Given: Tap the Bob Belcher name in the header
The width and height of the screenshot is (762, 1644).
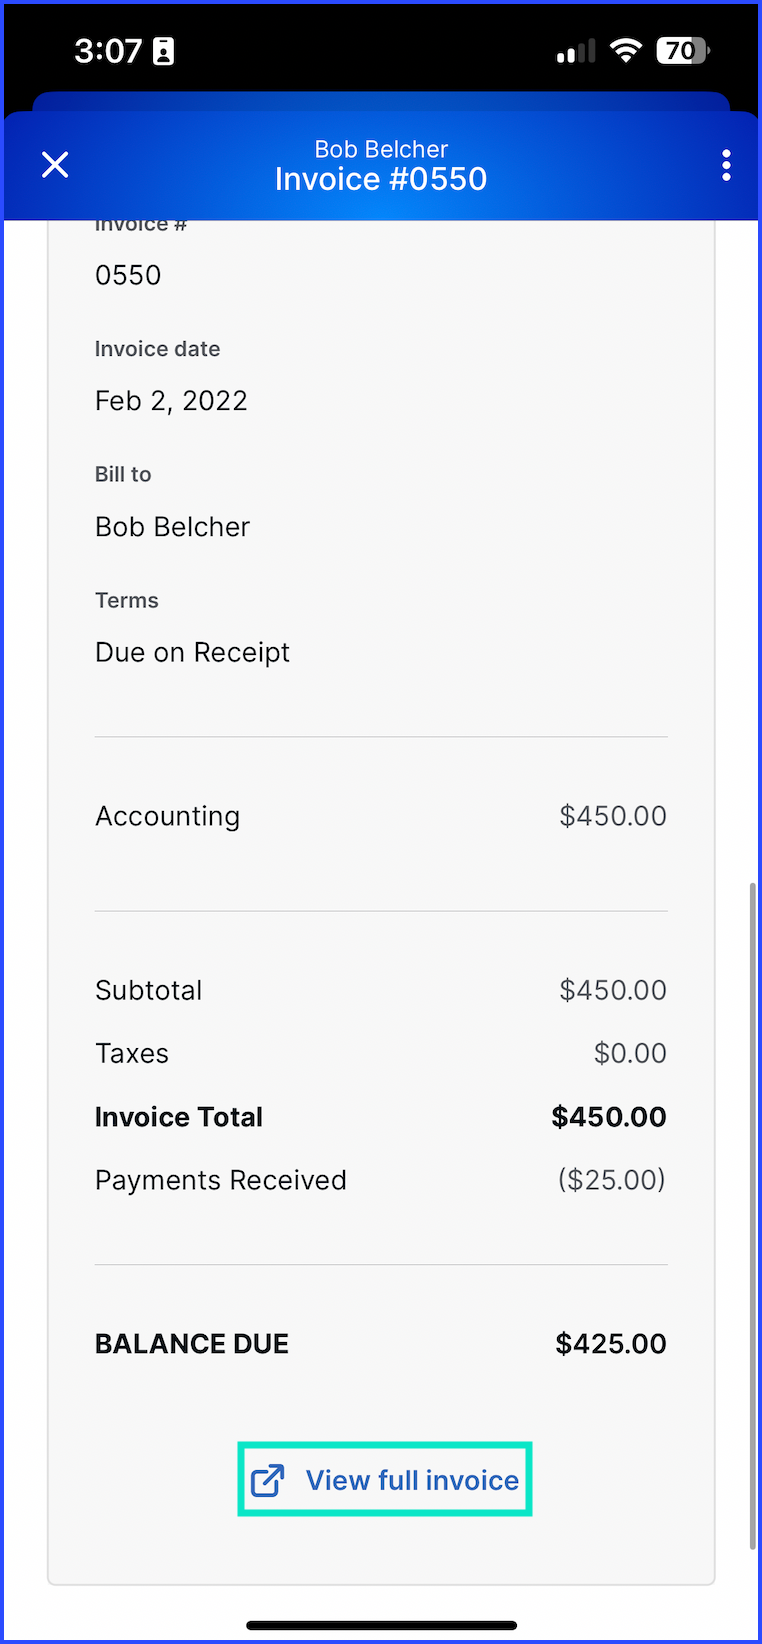Looking at the screenshot, I should tap(381, 149).
